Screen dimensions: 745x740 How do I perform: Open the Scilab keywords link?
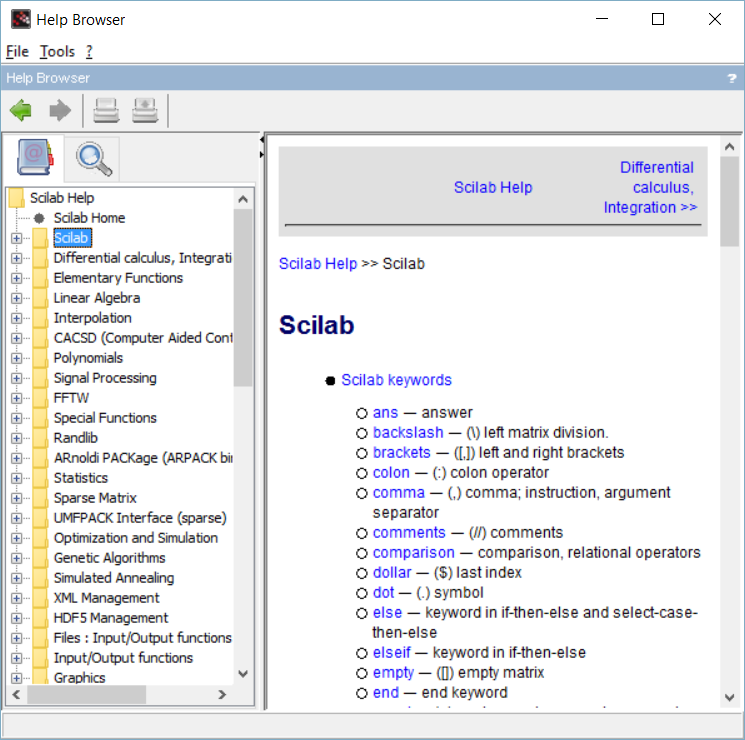(396, 380)
